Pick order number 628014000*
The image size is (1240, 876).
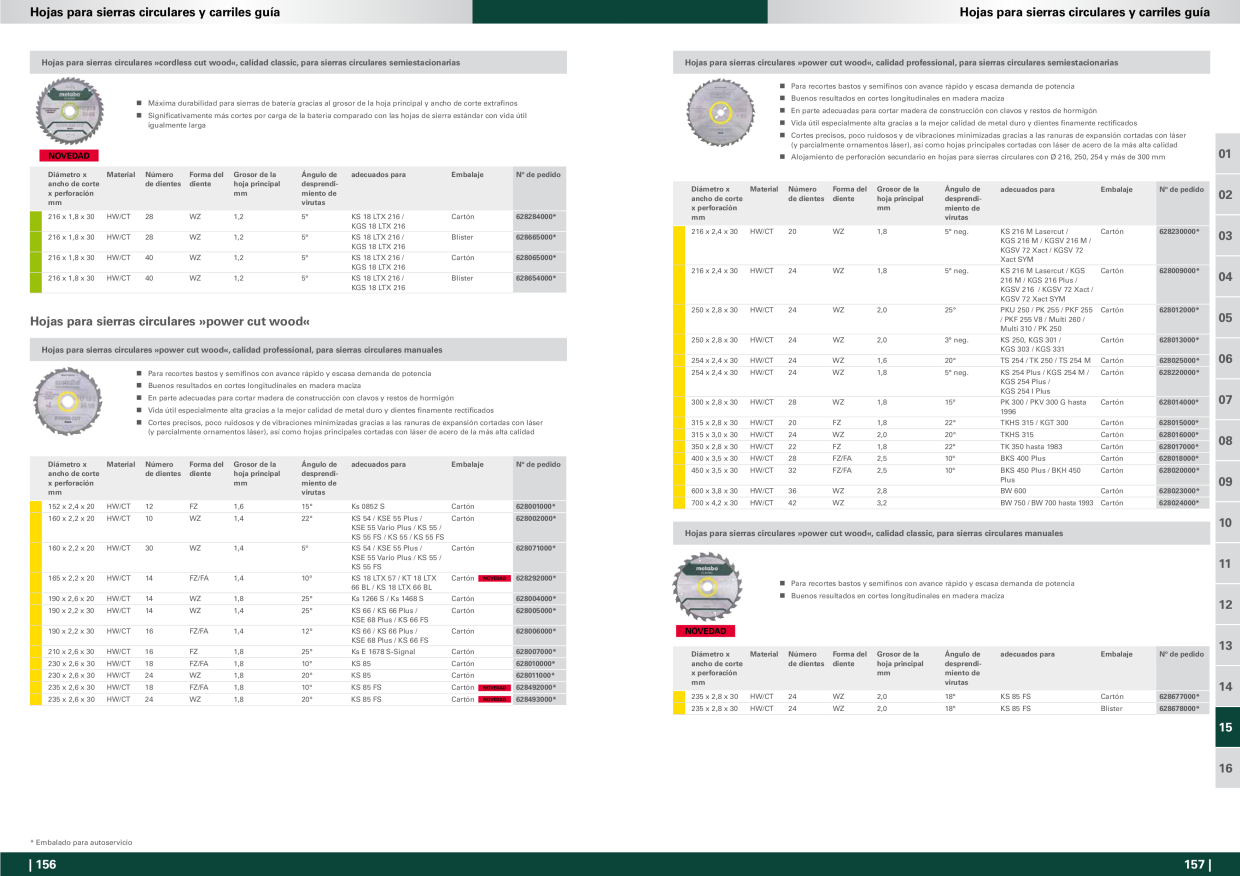coord(1179,403)
